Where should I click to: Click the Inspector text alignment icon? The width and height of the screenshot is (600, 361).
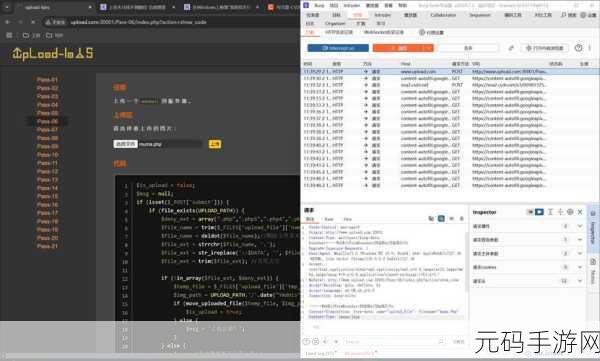click(x=550, y=212)
